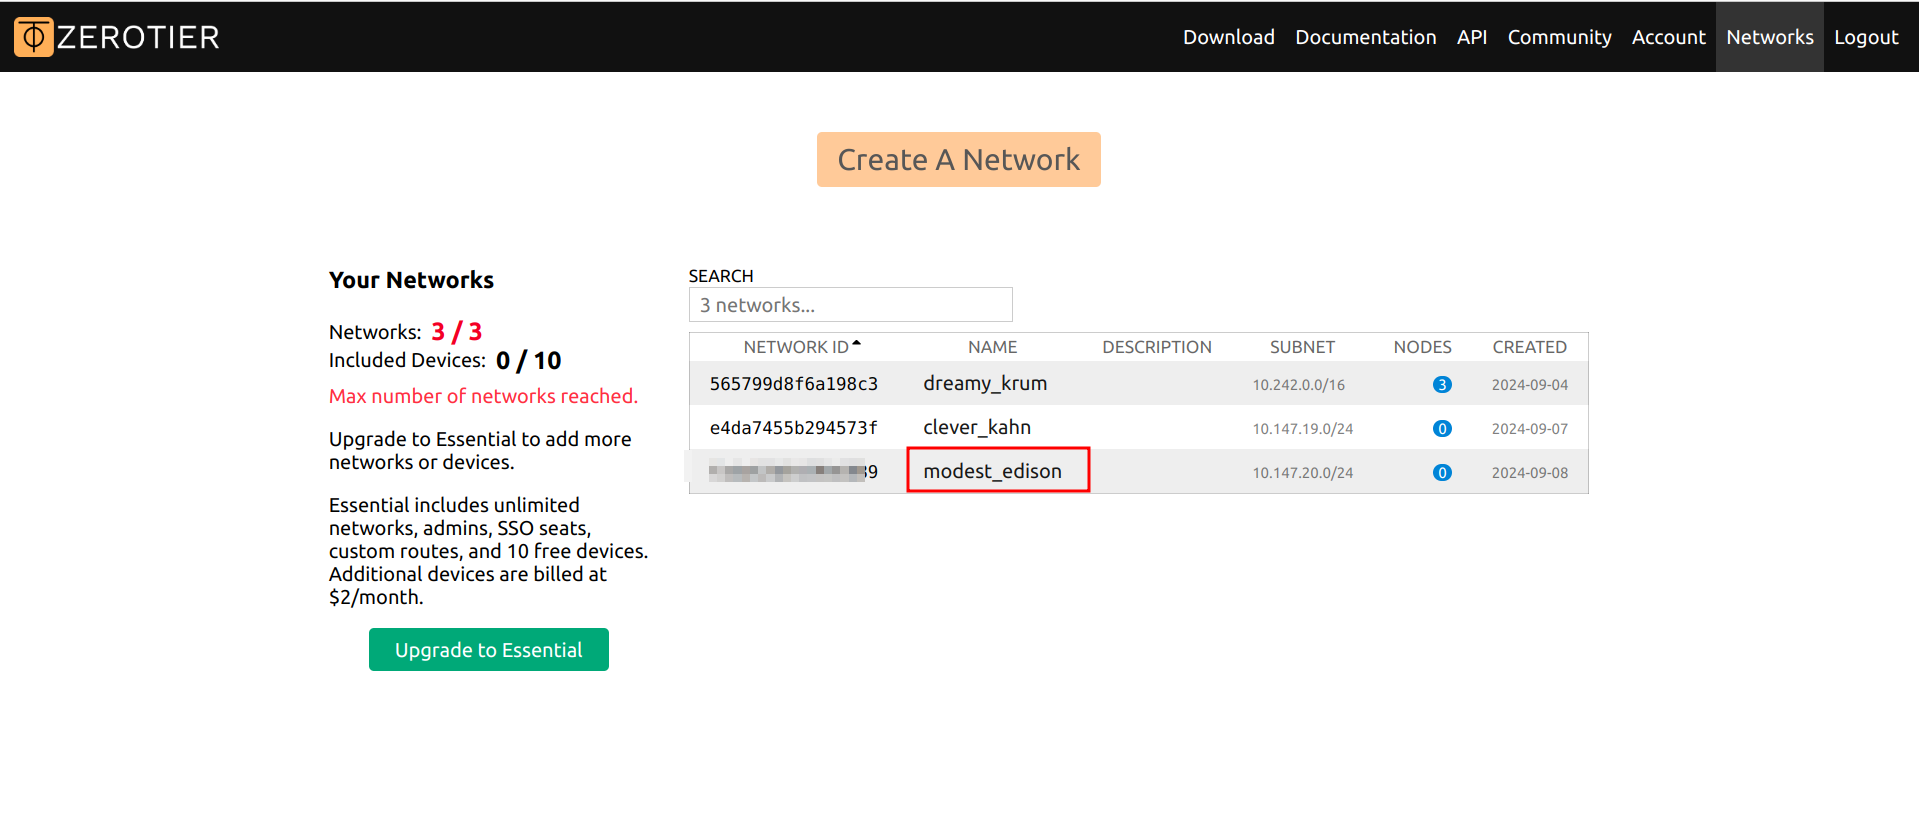The image size is (1919, 833).
Task: Sort by the NODES column header
Action: (1422, 347)
